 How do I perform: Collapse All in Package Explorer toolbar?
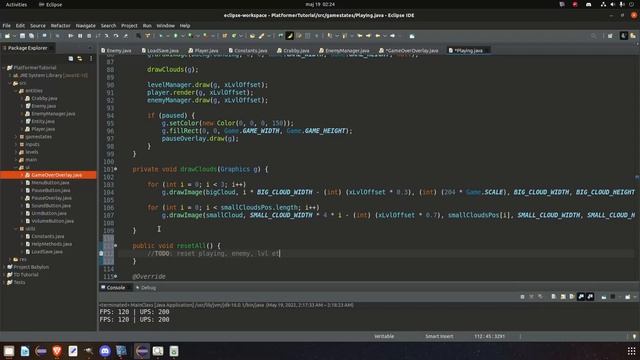tap(71, 59)
